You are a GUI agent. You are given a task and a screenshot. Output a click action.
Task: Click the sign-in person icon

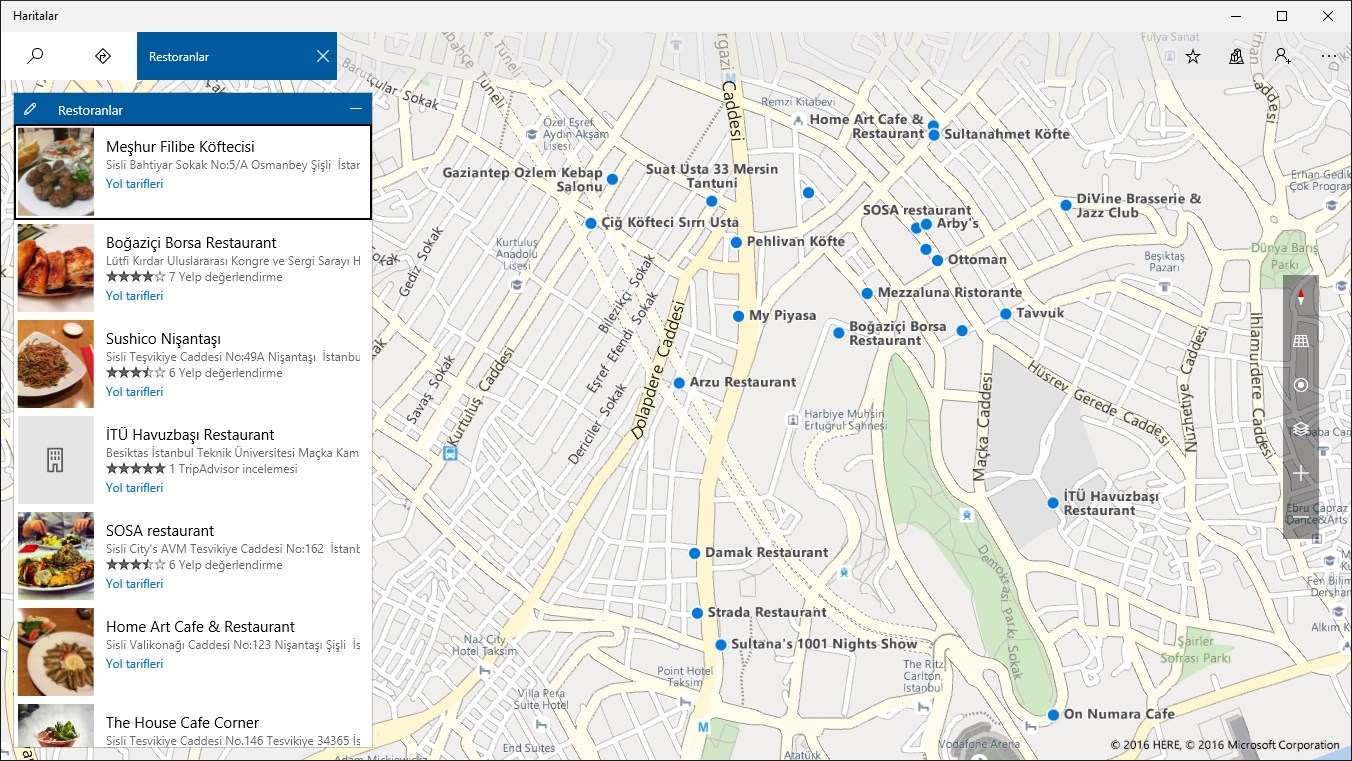tap(1283, 56)
